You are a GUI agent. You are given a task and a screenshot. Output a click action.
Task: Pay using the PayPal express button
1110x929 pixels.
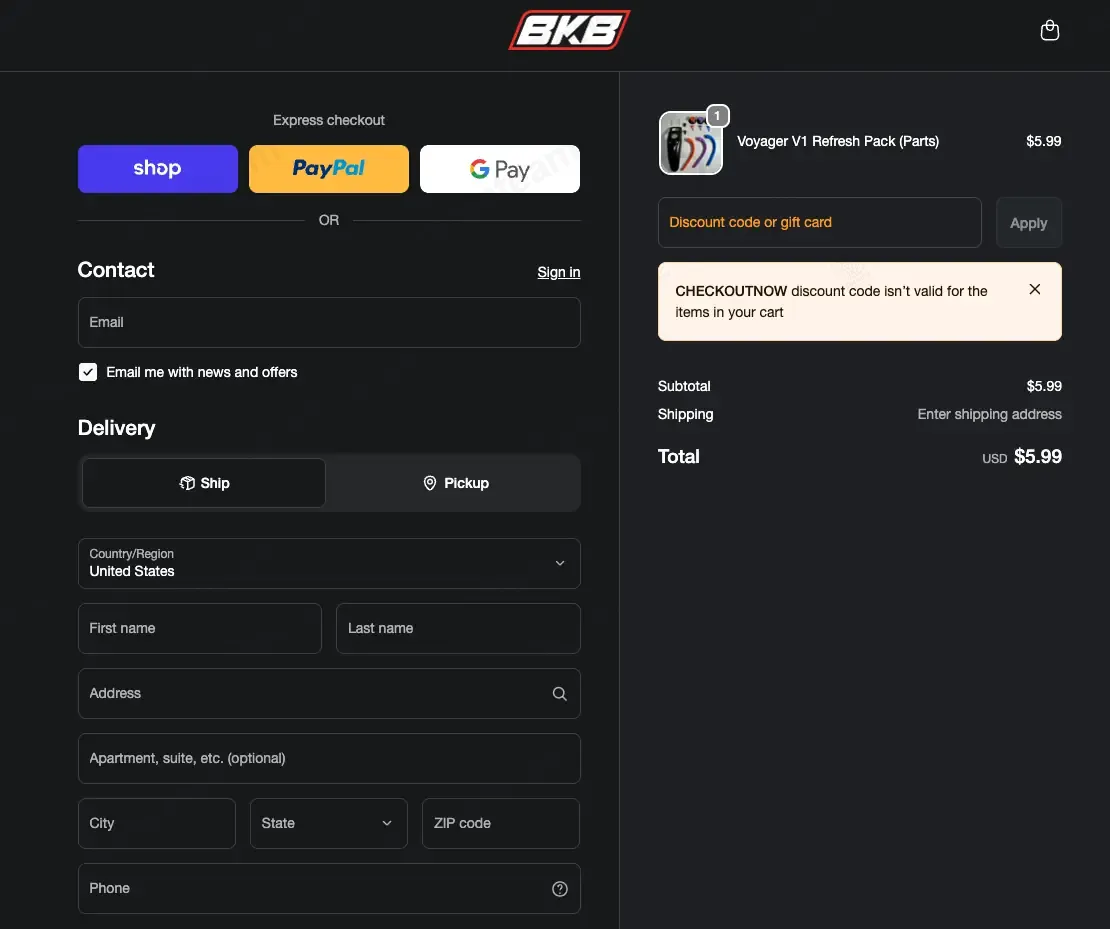pos(328,169)
